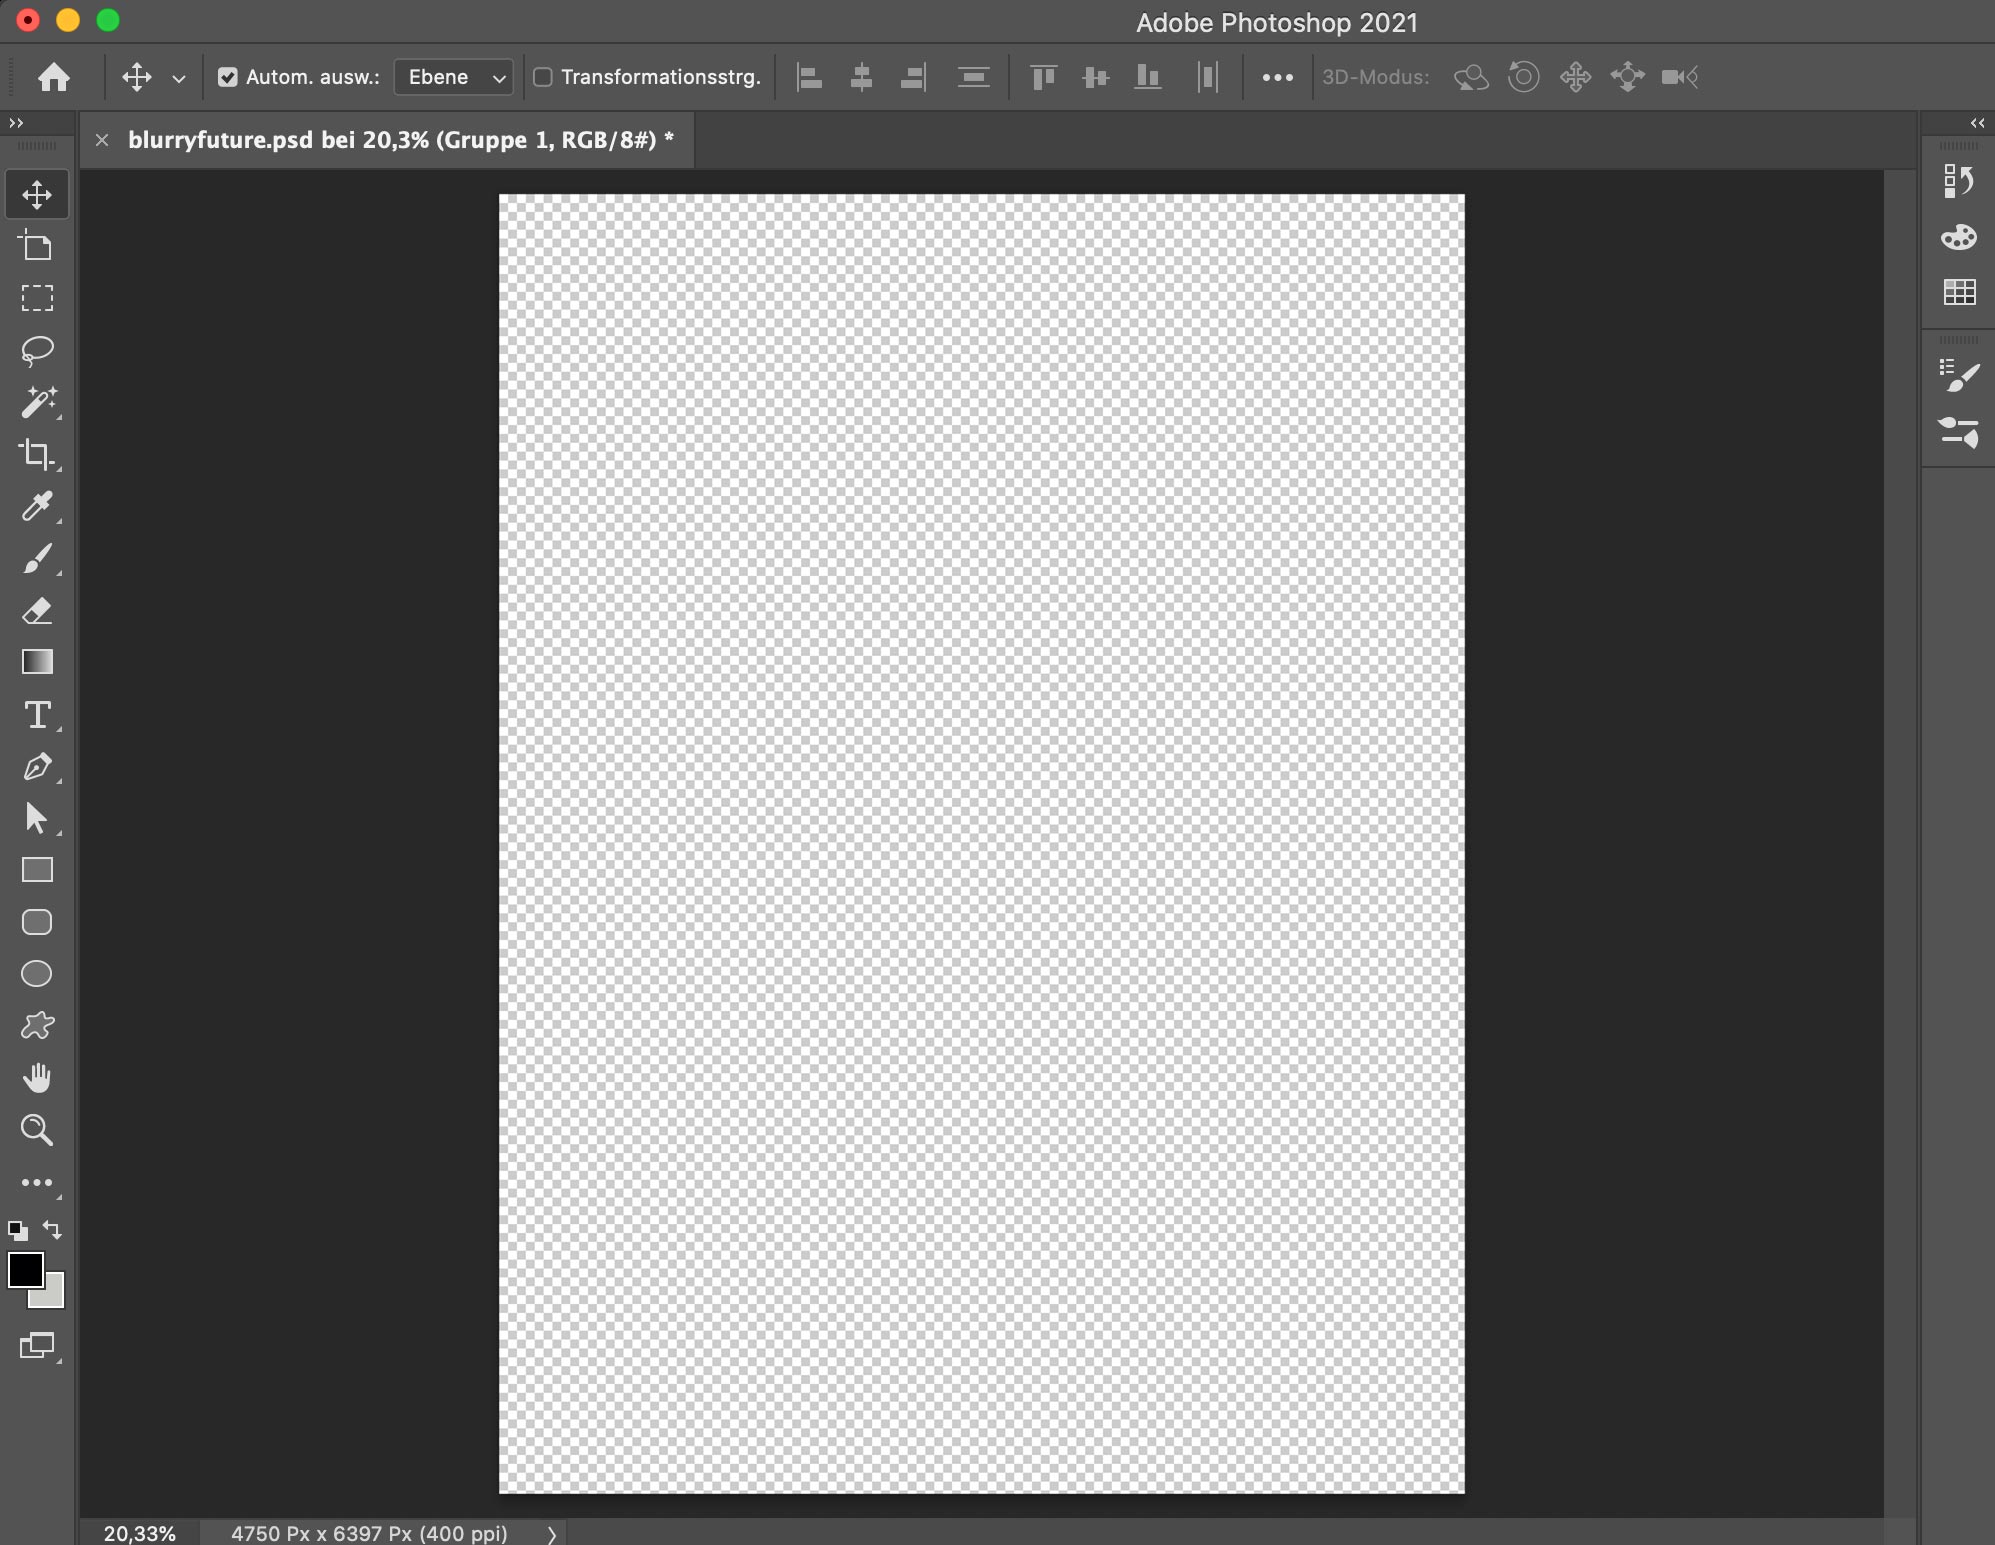Expand the toolbar to two columns
The height and width of the screenshot is (1545, 1995).
[15, 123]
